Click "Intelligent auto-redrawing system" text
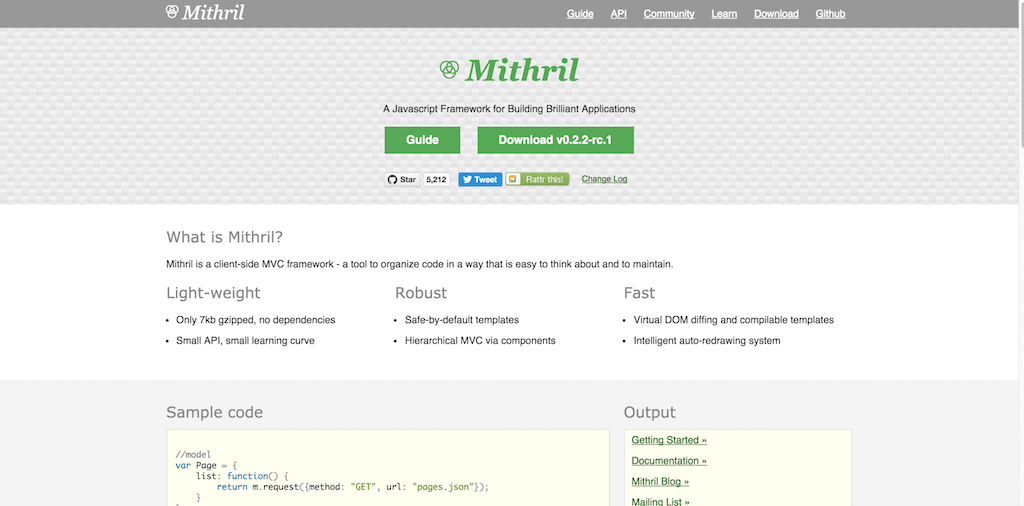This screenshot has height=506, width=1024. coord(707,341)
